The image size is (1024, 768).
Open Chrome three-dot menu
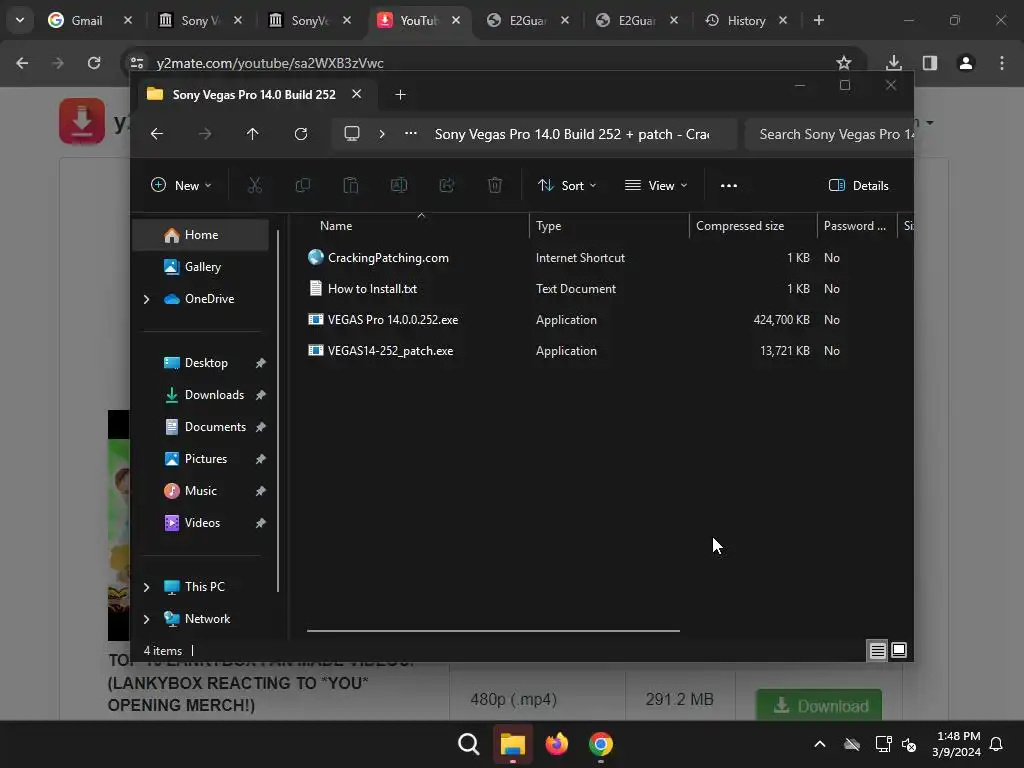pyautogui.click(x=1002, y=63)
